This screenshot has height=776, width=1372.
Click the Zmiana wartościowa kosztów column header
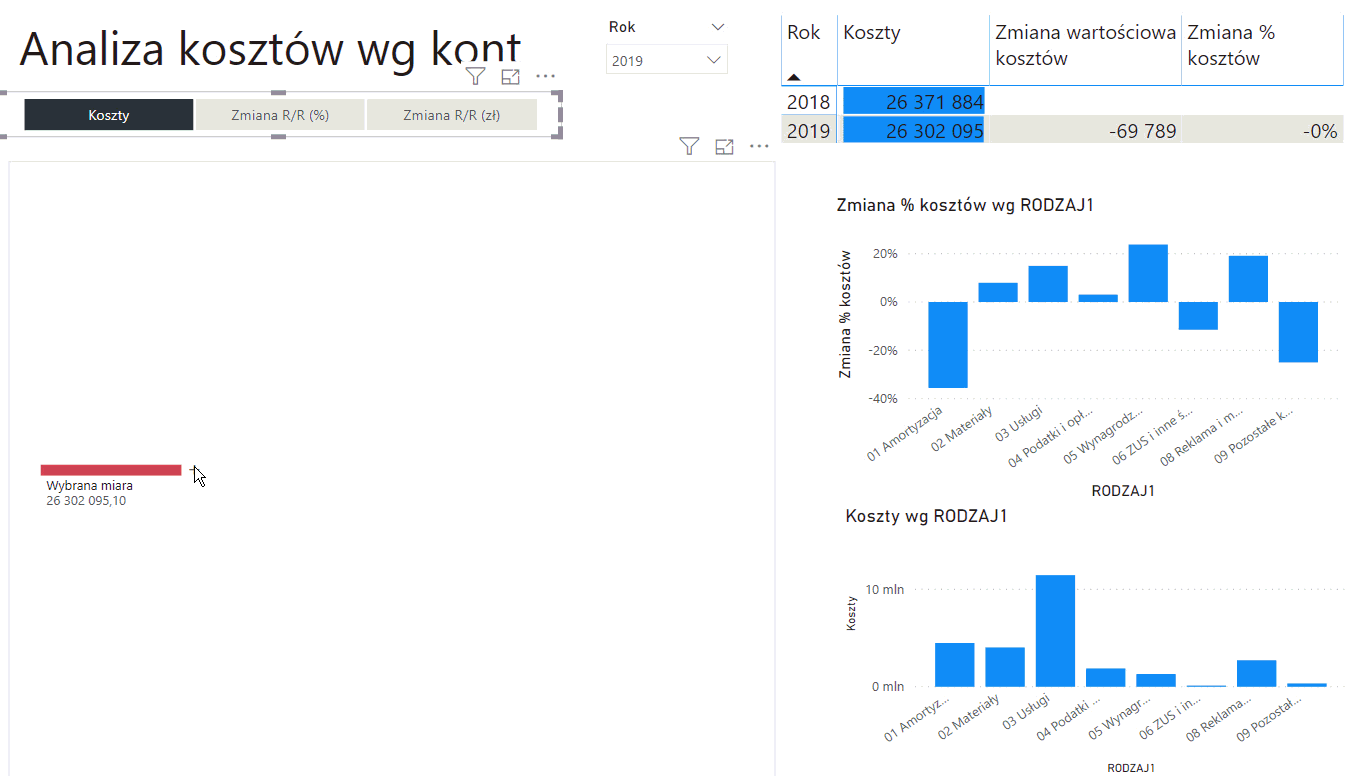click(1085, 45)
